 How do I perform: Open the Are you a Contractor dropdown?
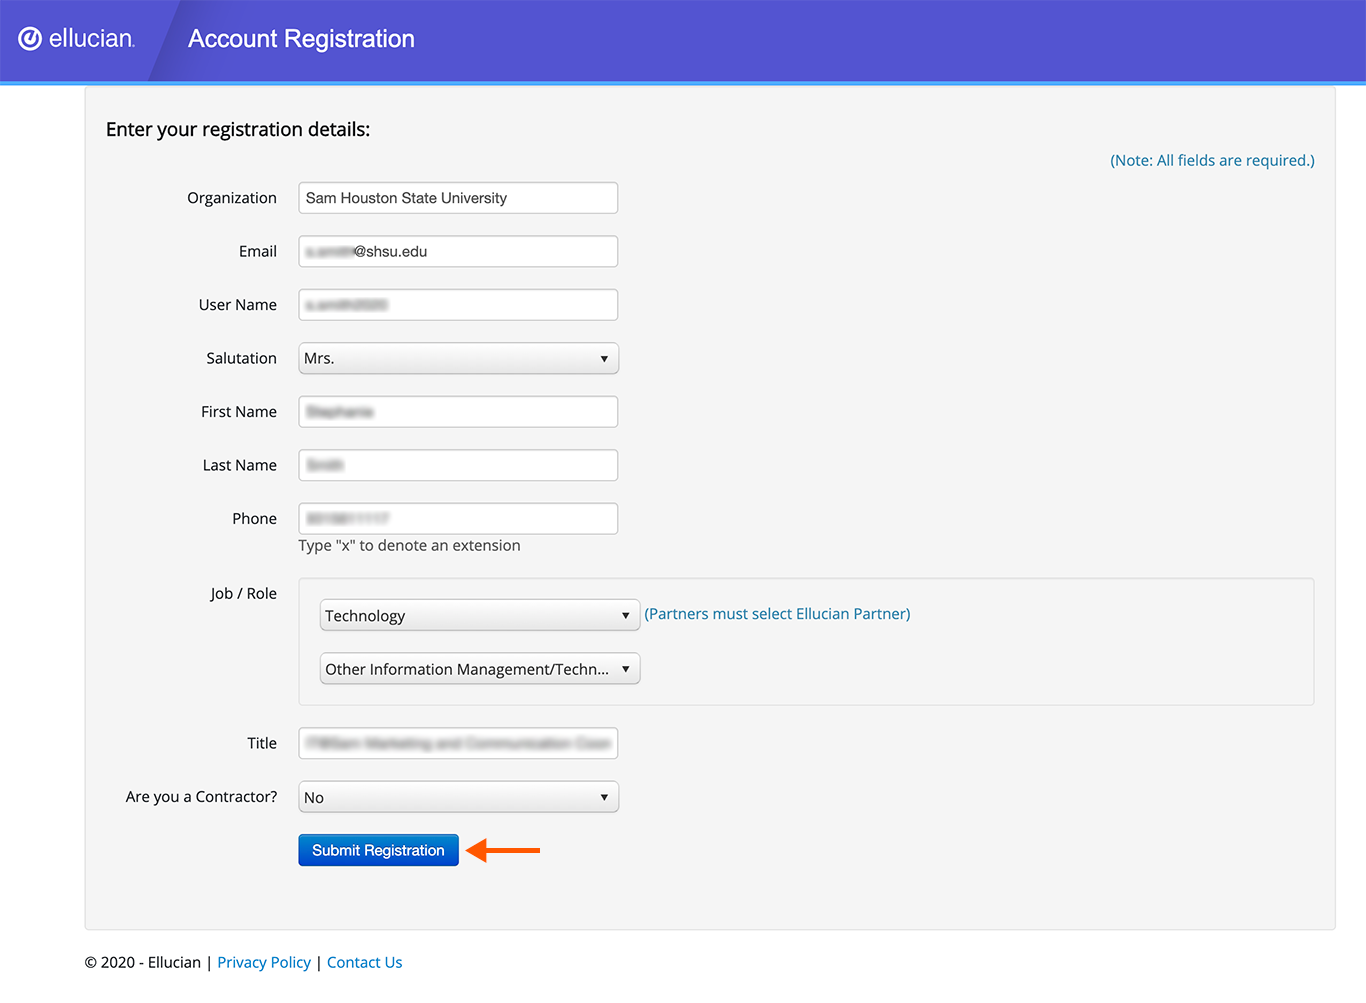(604, 797)
